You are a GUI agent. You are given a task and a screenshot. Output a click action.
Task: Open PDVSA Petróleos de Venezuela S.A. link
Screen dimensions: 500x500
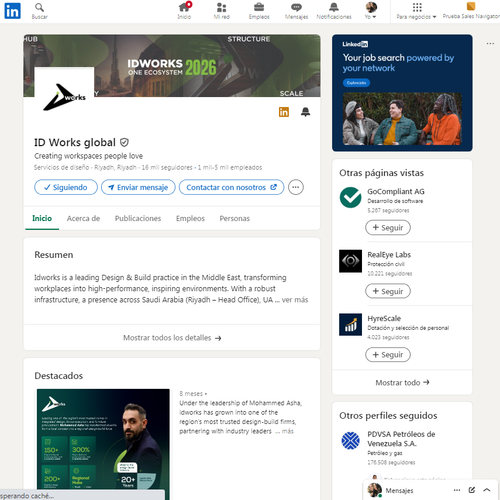pyautogui.click(x=401, y=439)
